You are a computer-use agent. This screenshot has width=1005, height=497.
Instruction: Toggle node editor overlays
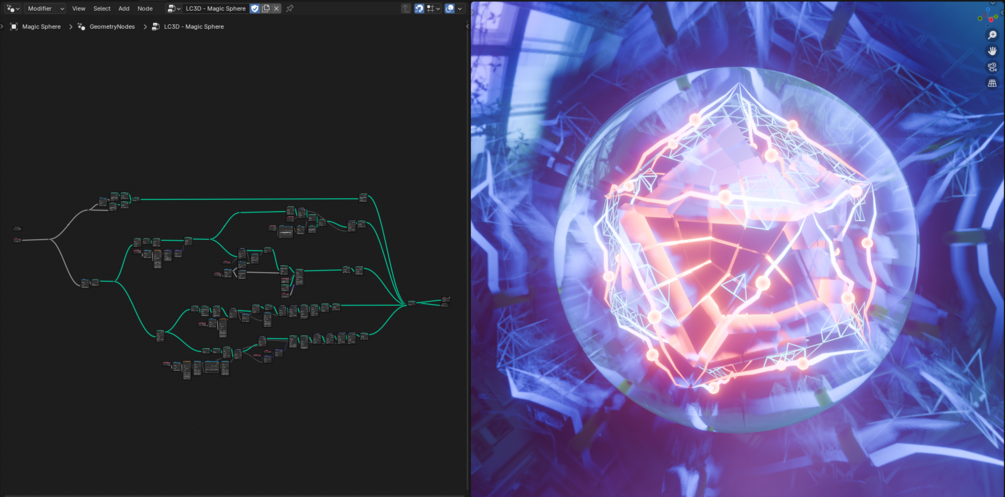pos(450,8)
